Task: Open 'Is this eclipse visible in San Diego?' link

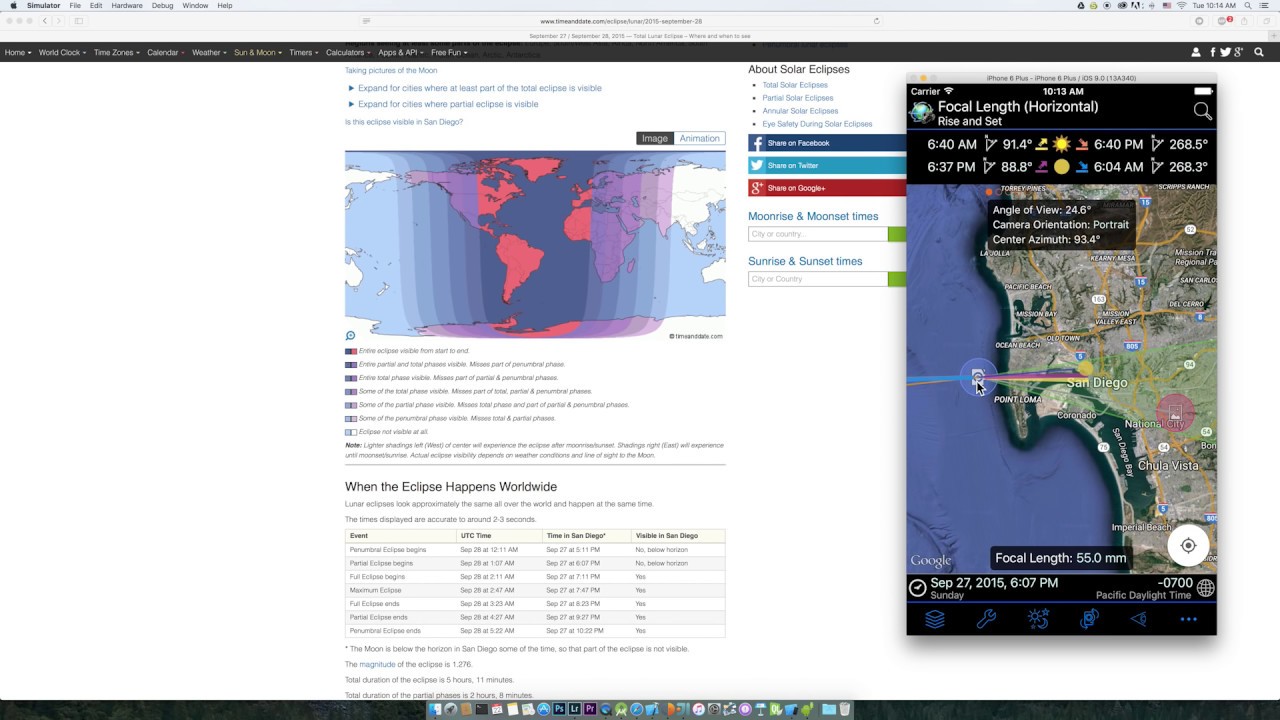Action: (x=404, y=122)
